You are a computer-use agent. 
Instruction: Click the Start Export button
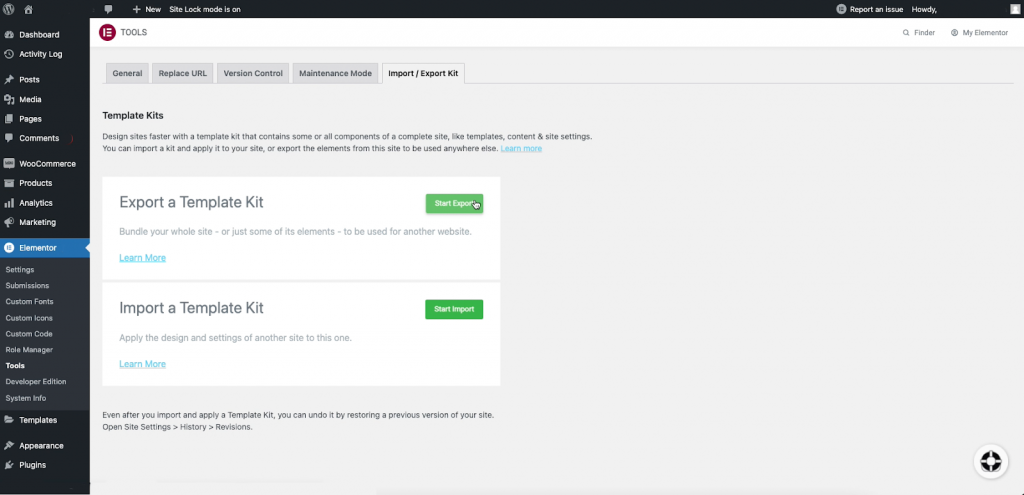click(x=454, y=203)
